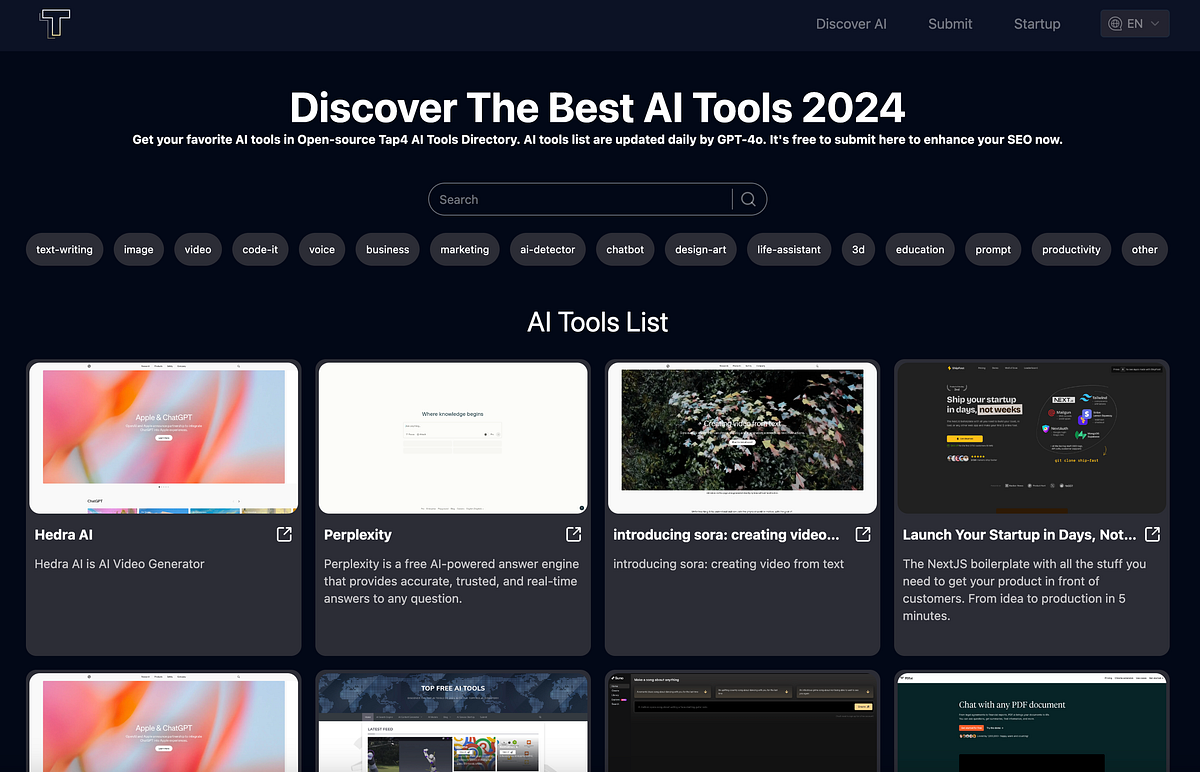The image size is (1200, 772).
Task: Open Hedra AI via its external link icon
Action: click(283, 535)
